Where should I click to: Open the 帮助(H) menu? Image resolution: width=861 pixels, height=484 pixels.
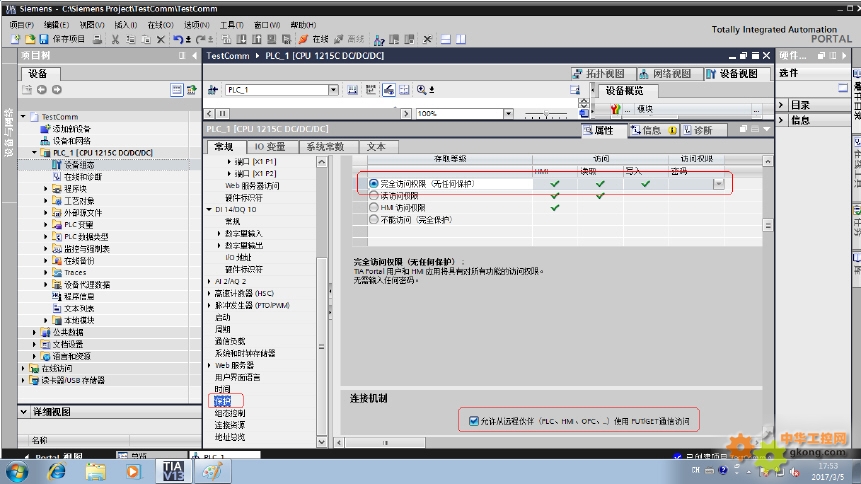(303, 25)
